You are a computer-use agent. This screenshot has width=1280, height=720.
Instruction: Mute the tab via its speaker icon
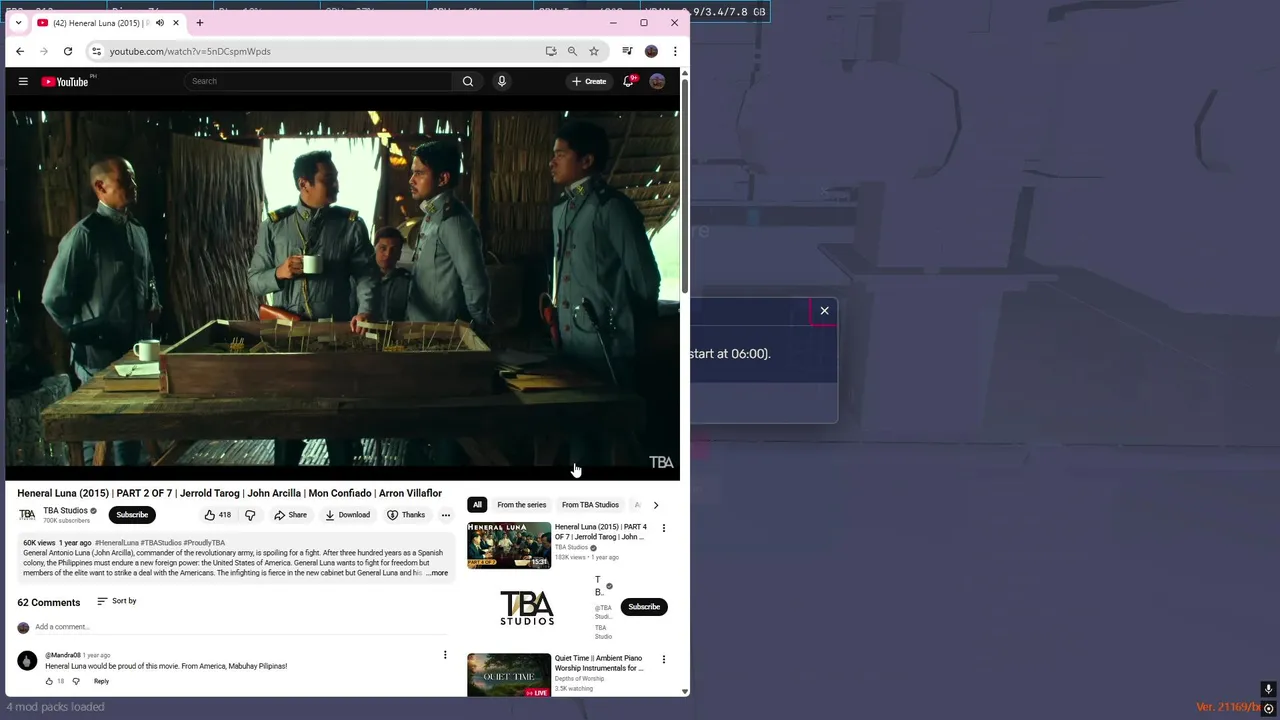(x=159, y=23)
